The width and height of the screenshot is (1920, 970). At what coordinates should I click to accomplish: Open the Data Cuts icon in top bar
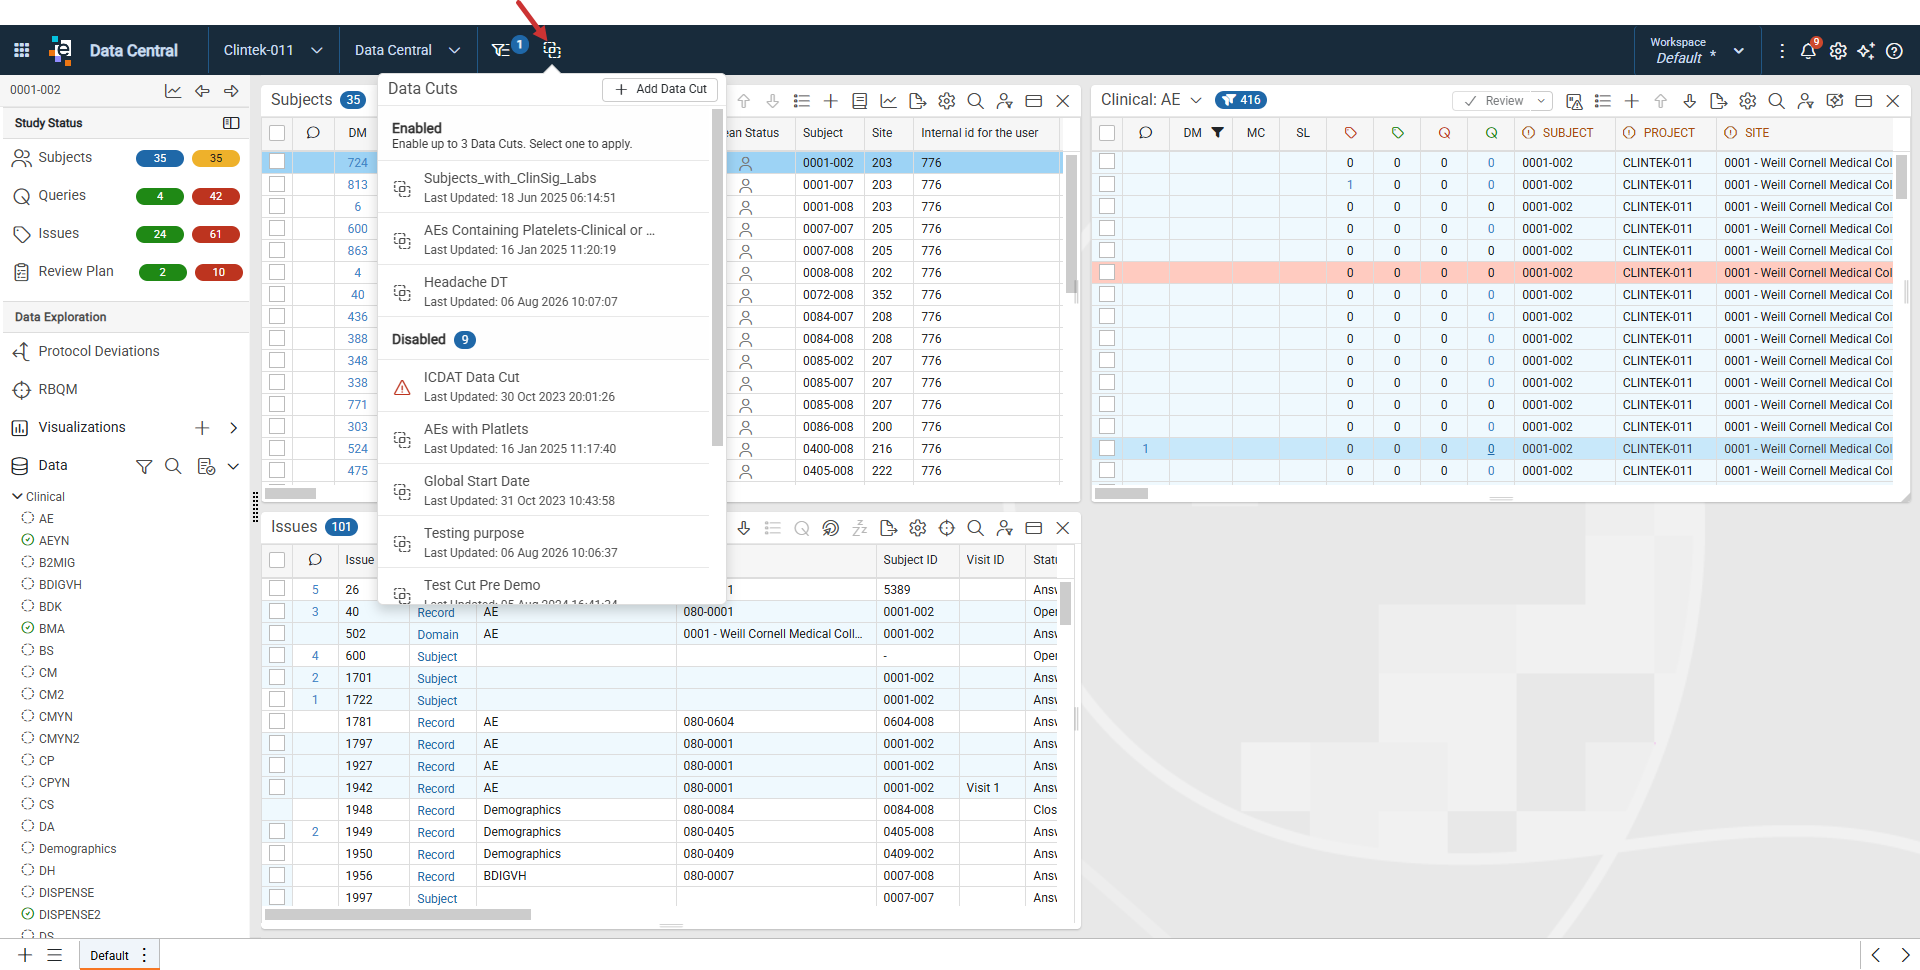click(552, 50)
